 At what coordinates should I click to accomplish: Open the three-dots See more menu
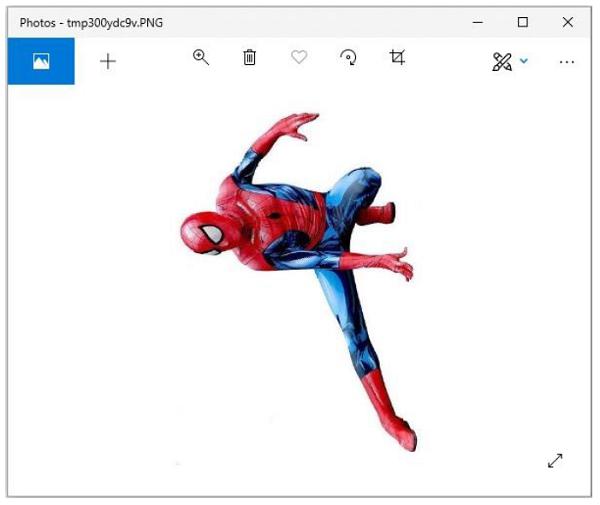[567, 61]
